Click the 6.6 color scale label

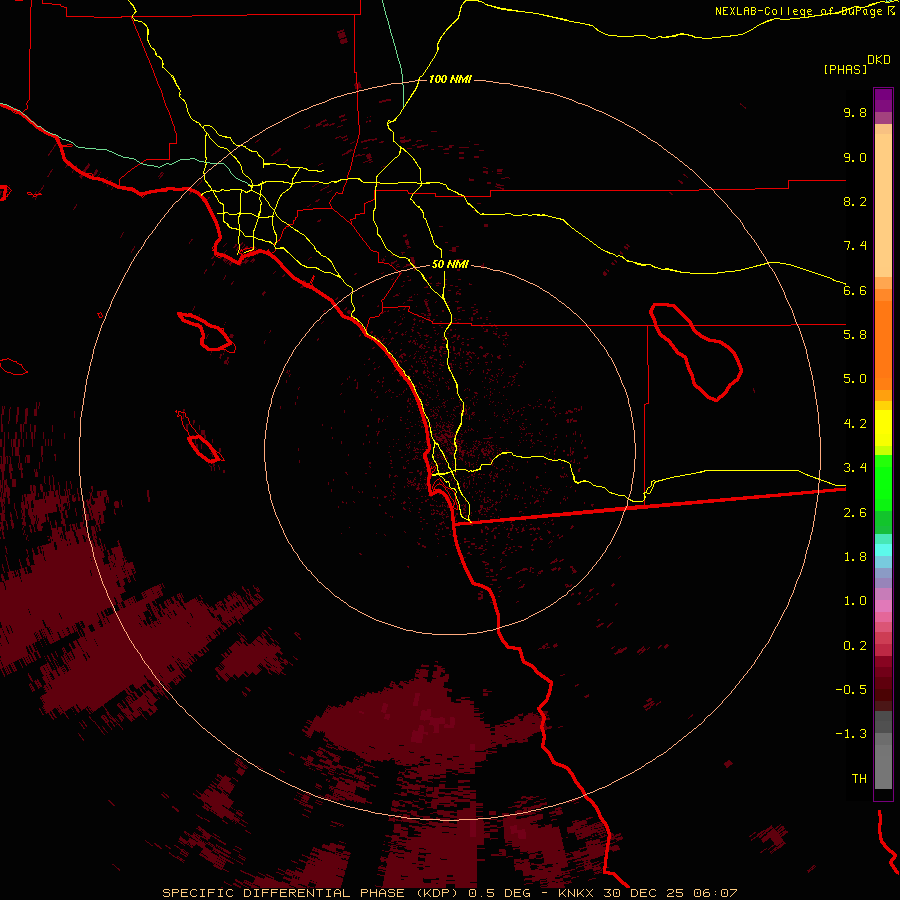click(855, 290)
